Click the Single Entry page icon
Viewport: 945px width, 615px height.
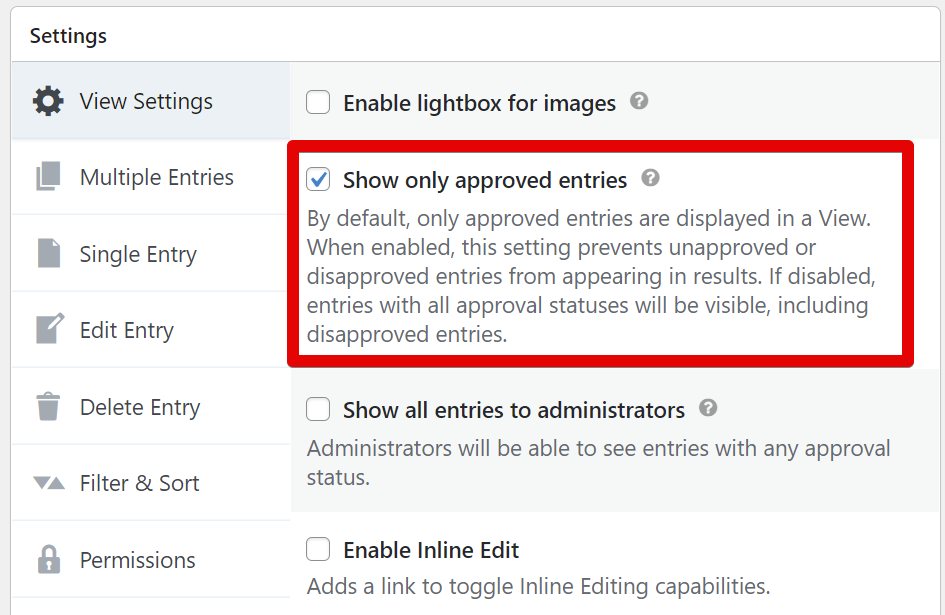coord(49,253)
